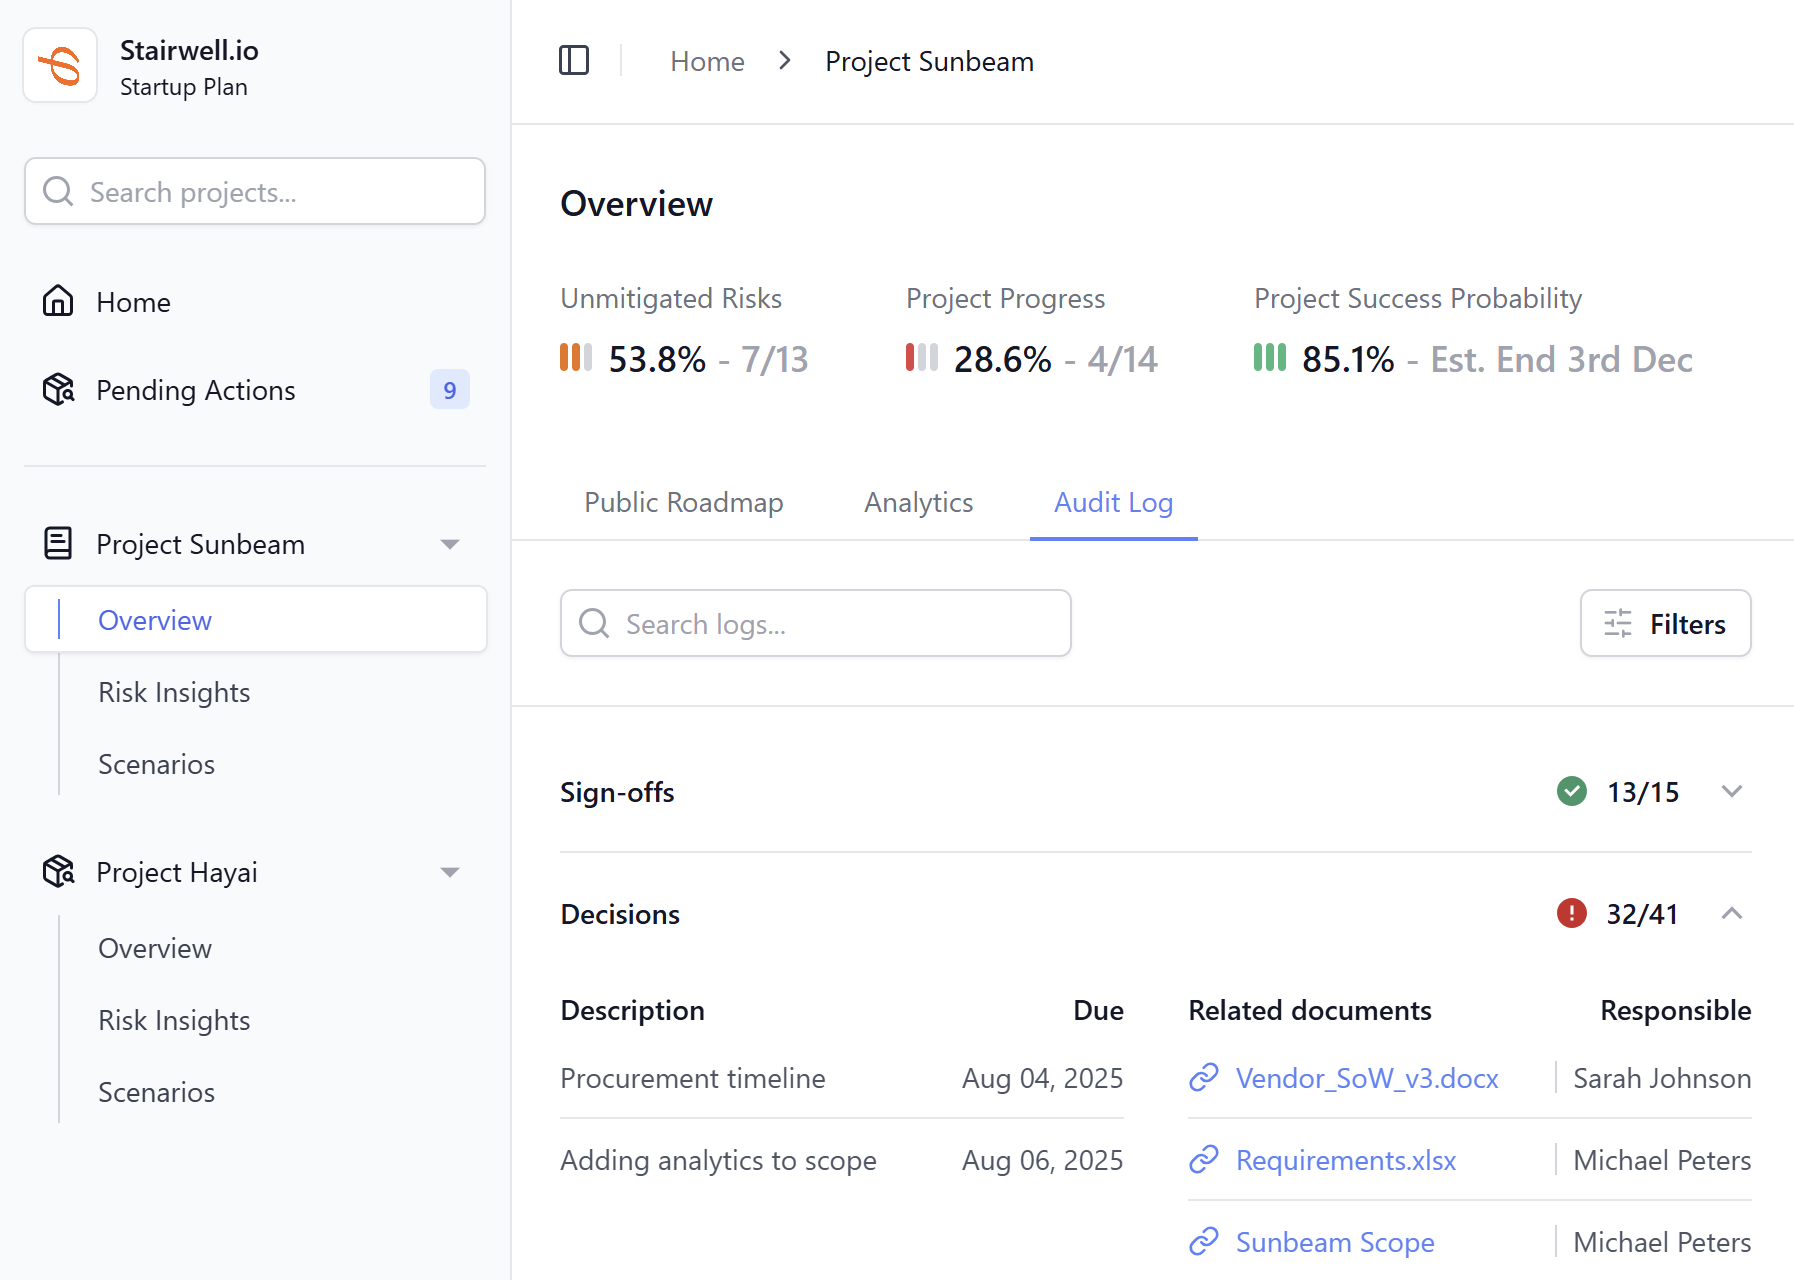Click the Filters sliders icon

1617,623
